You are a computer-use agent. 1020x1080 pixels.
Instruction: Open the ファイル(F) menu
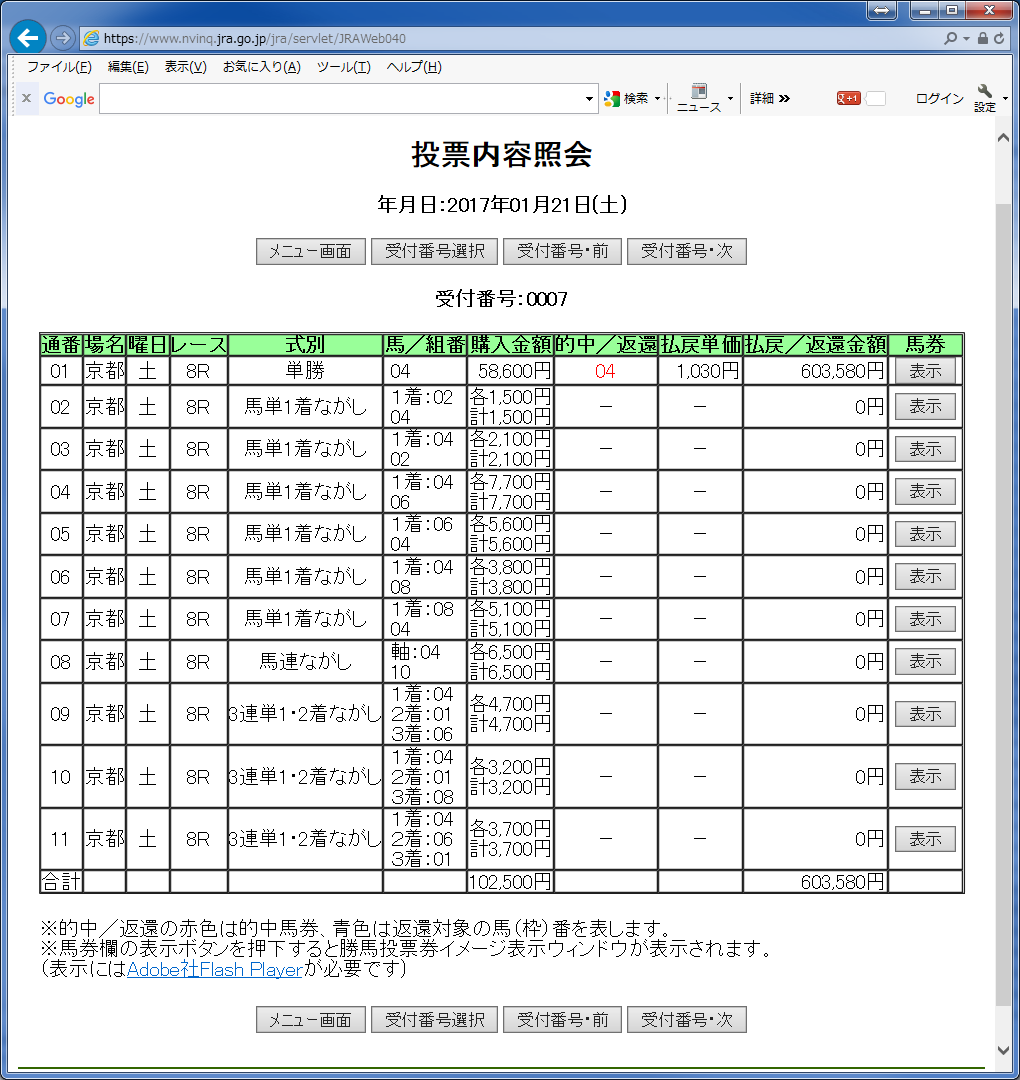coord(59,67)
